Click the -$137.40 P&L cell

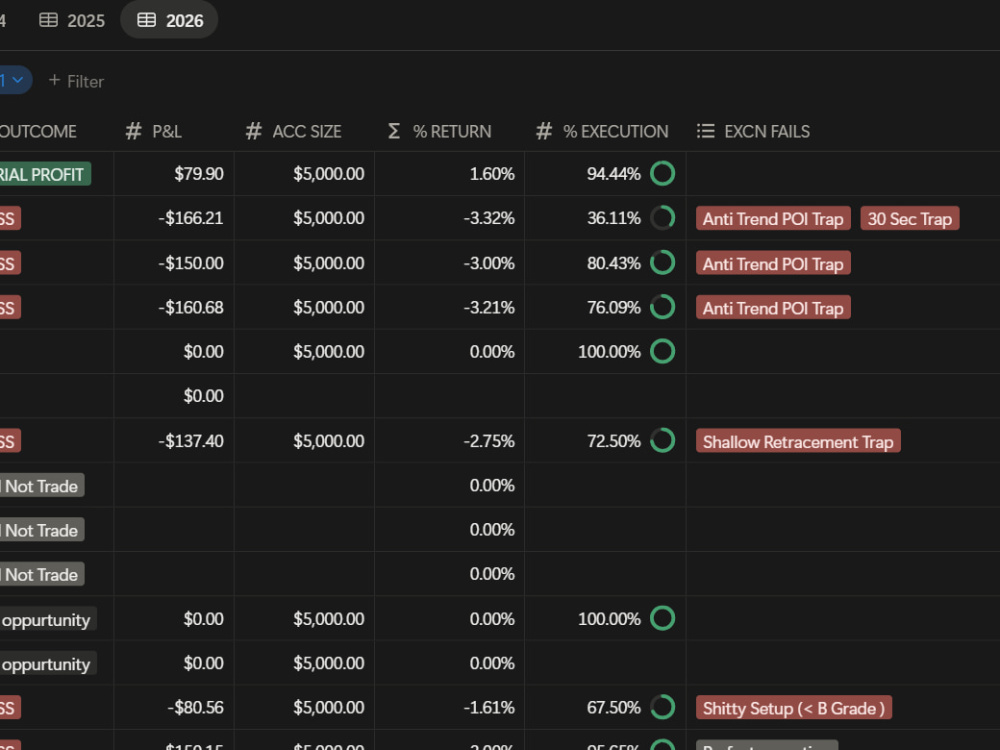174,441
